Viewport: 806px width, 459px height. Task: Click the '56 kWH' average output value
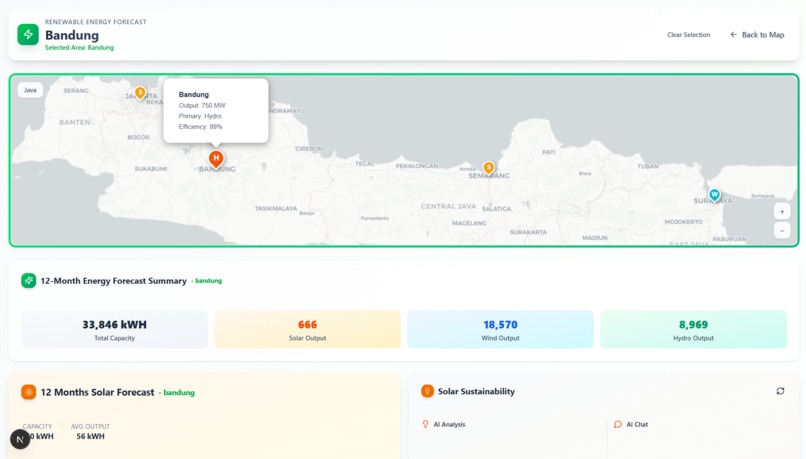[x=90, y=436]
